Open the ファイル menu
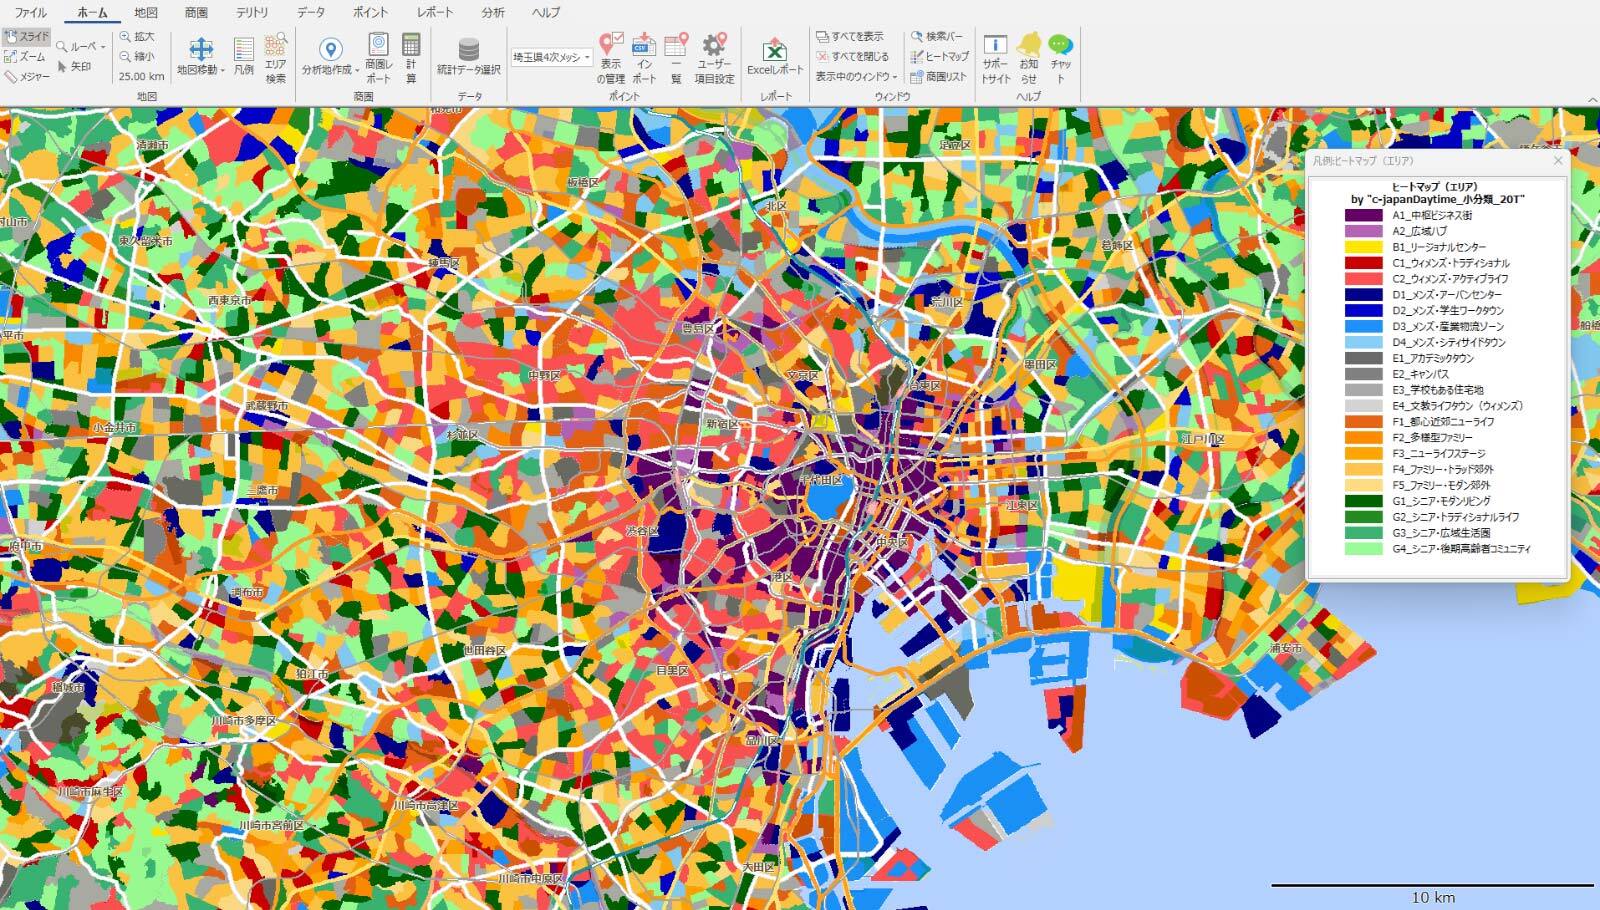 click(30, 12)
